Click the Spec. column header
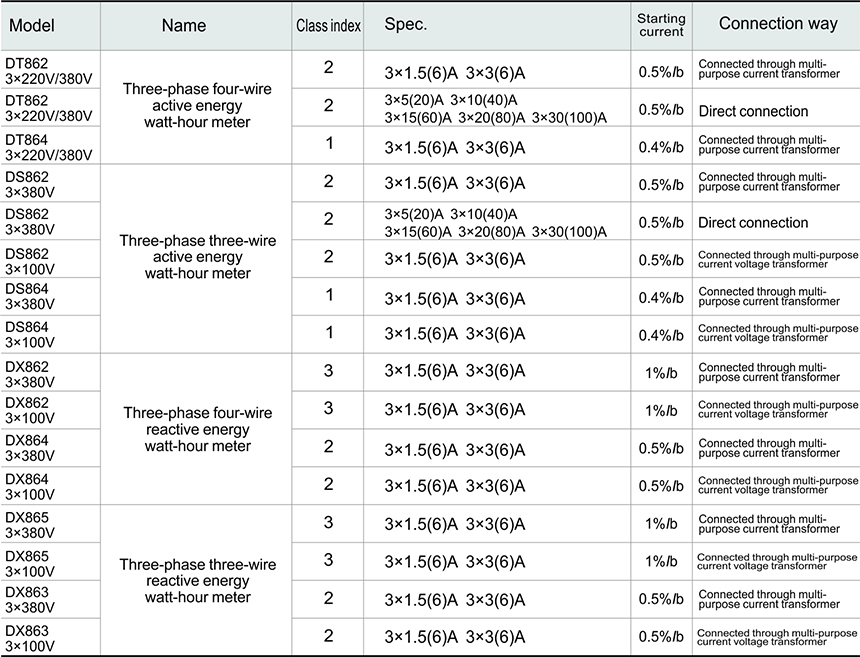 click(x=405, y=25)
